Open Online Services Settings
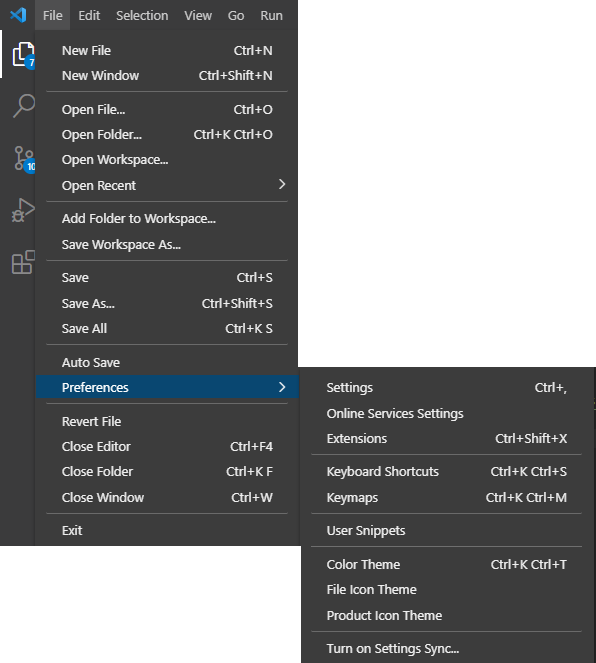596x663 pixels. coord(447,414)
